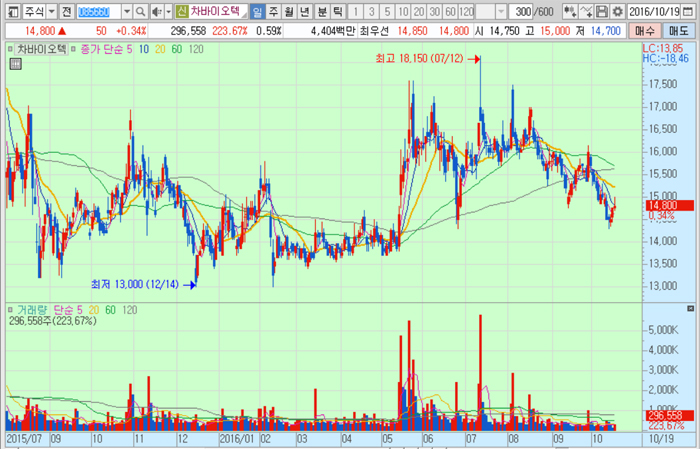Viewport: 700px width, 449px height.
Task: Click the save chart floppy icon
Action: tap(603, 11)
